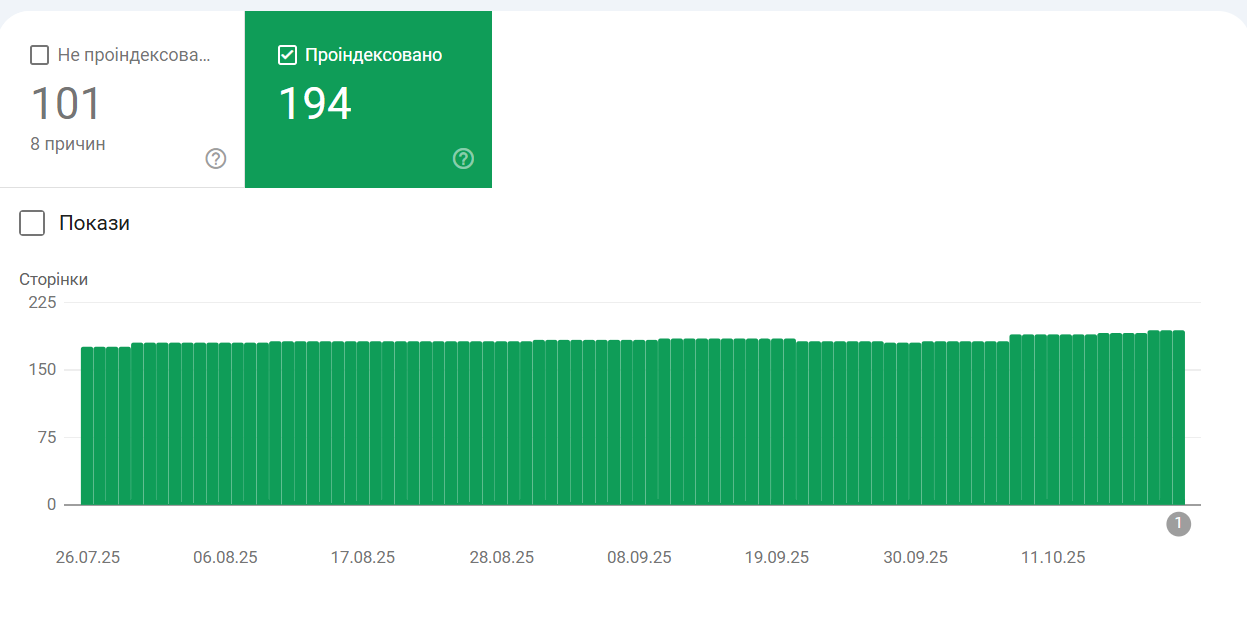
Task: Select the not-indexed count '101'
Action: (x=66, y=104)
